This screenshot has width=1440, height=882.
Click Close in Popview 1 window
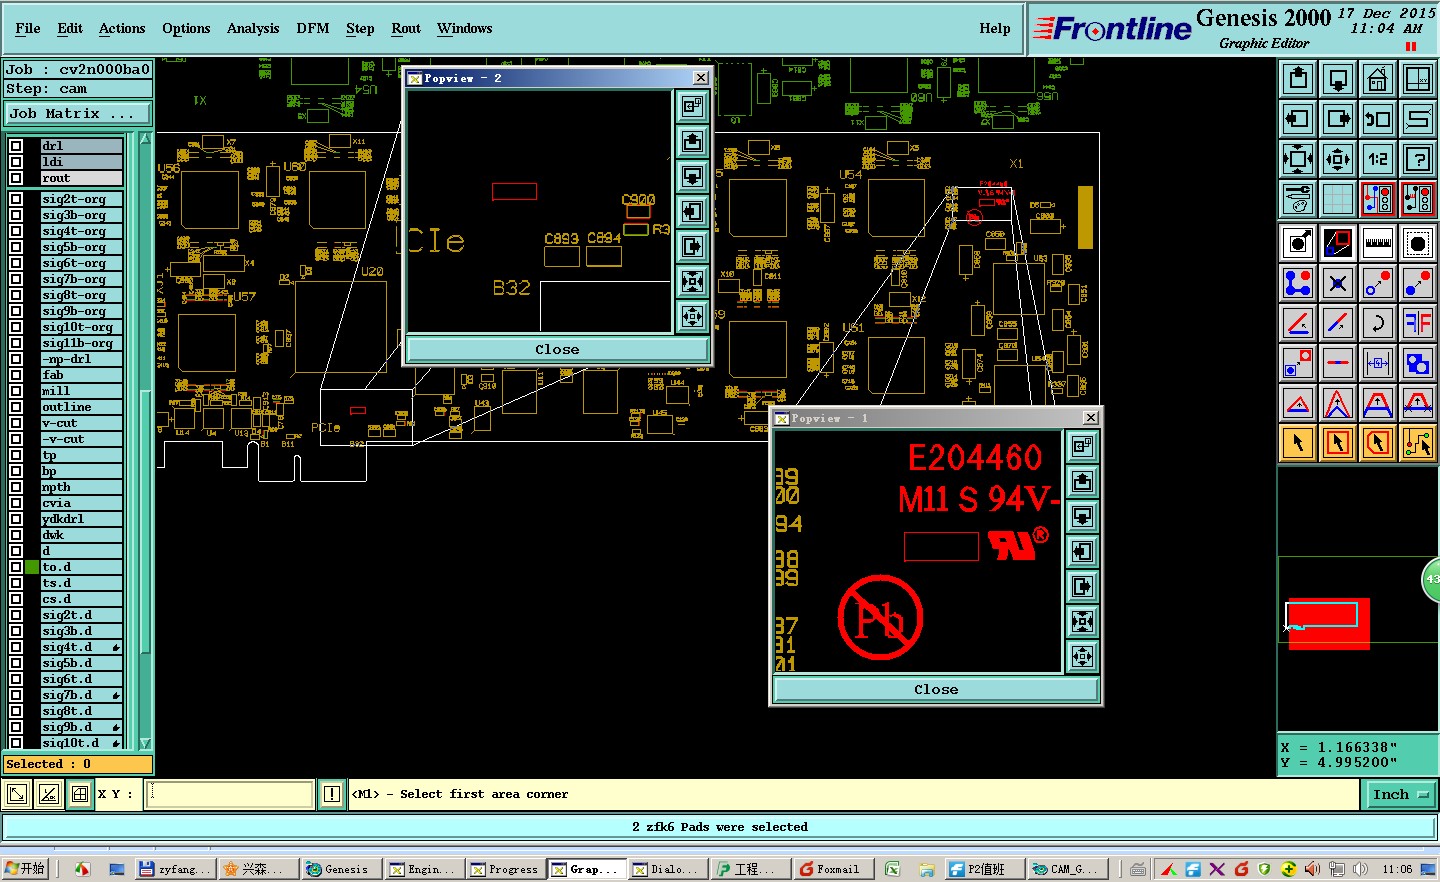coord(936,689)
